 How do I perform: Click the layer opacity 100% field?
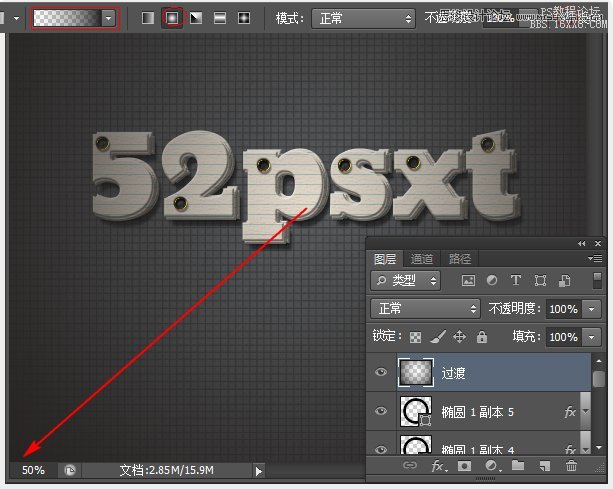click(x=563, y=309)
